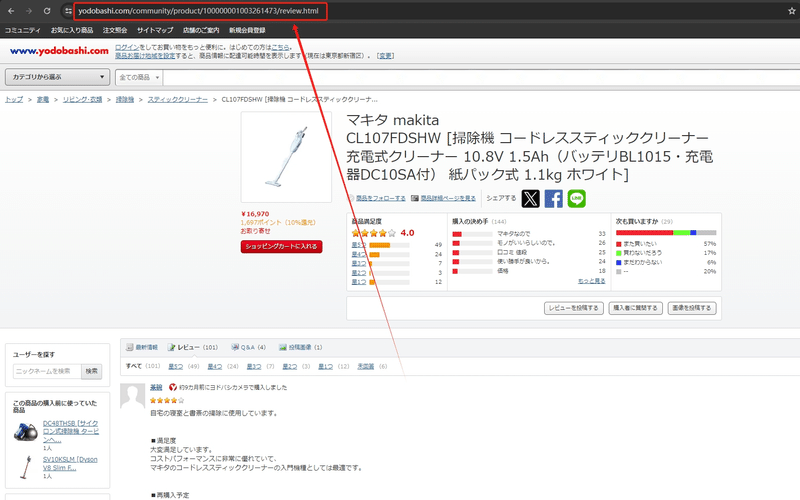Click the ログイン link
This screenshot has width=800, height=500.
point(127,47)
